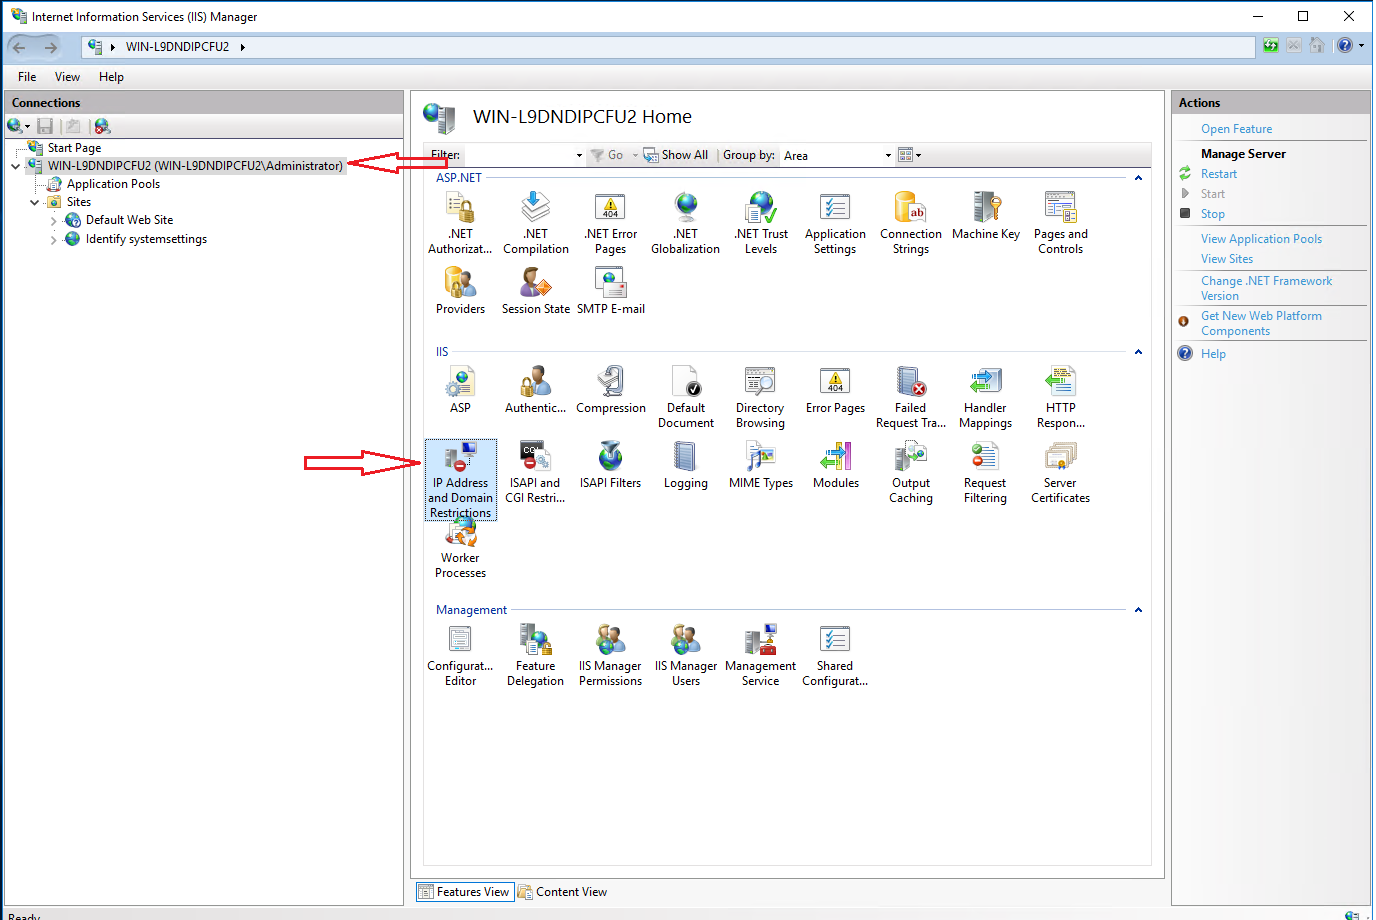Collapse the Sites tree node
The image size is (1376, 920).
click(34, 202)
